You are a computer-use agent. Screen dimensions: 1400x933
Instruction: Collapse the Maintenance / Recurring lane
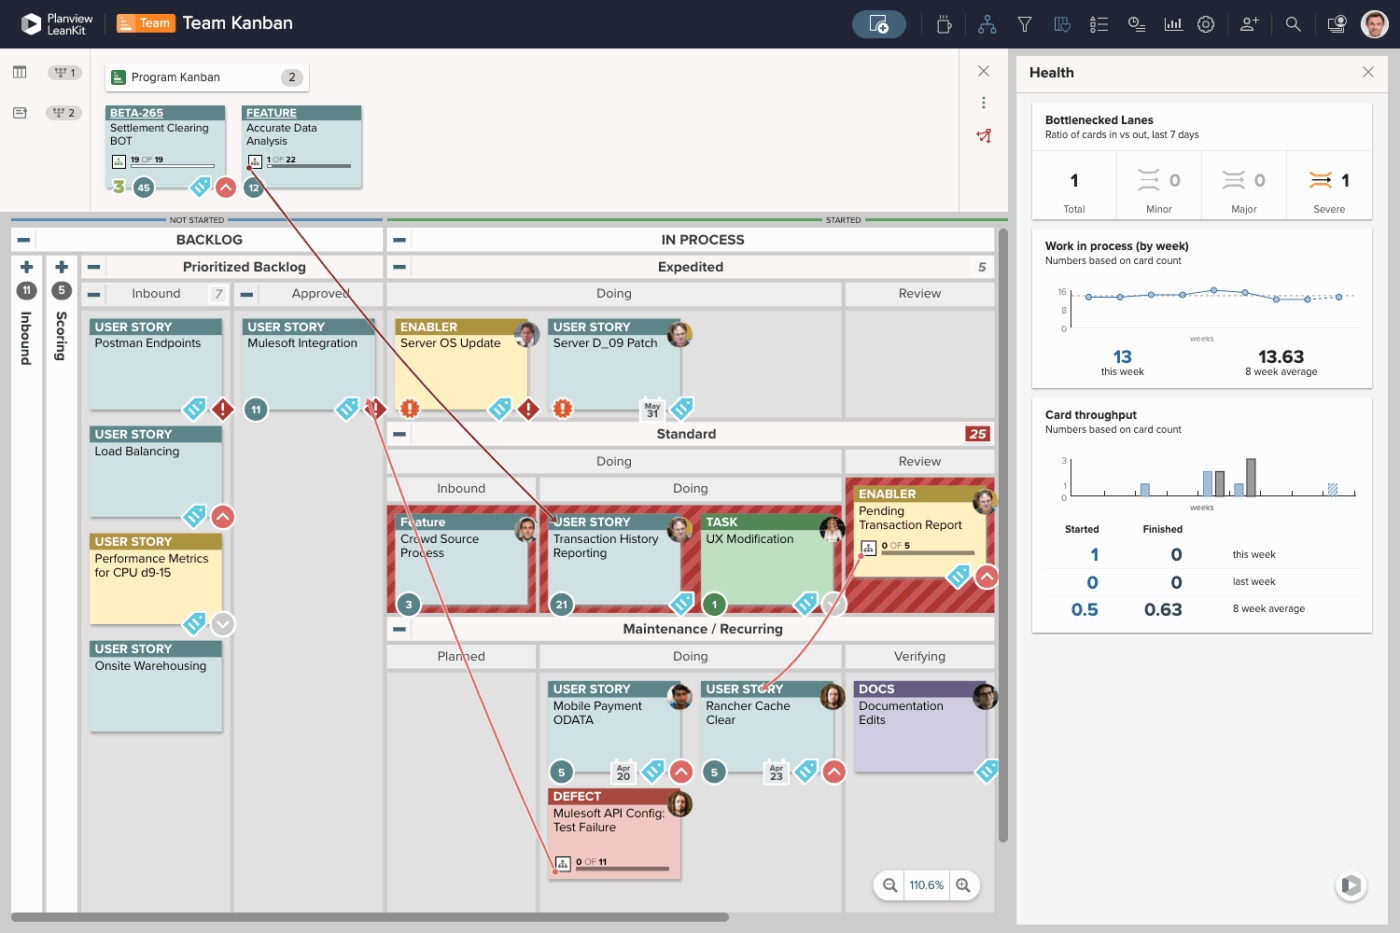(x=399, y=628)
